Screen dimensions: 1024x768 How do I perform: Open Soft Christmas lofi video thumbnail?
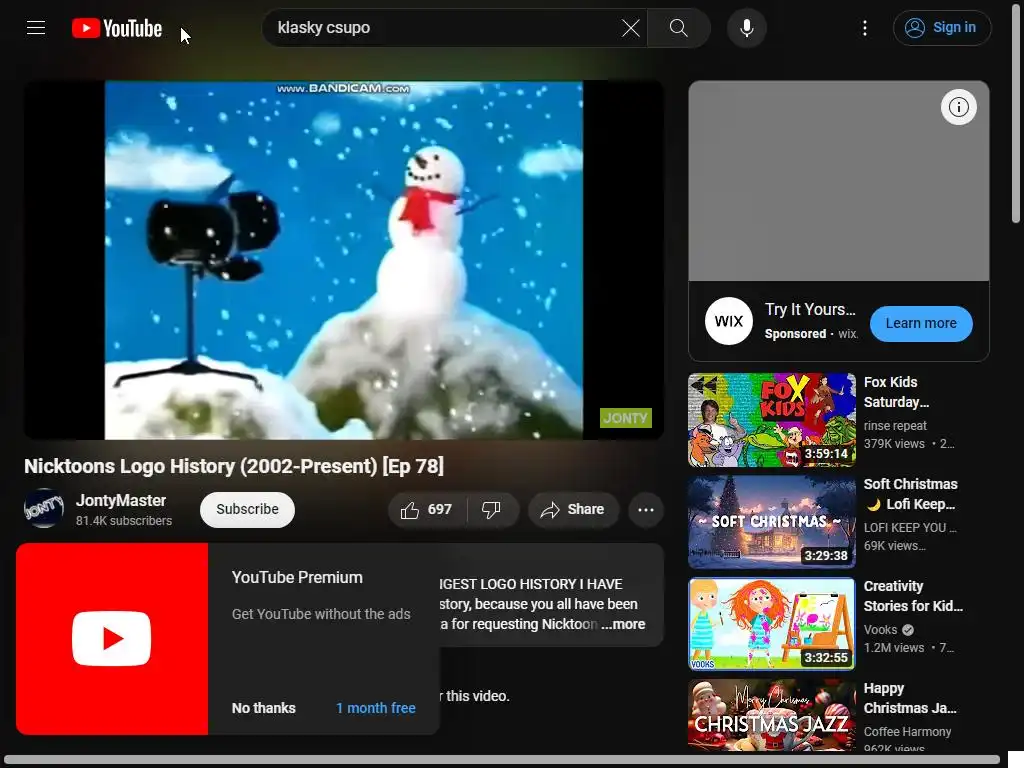[x=771, y=522]
